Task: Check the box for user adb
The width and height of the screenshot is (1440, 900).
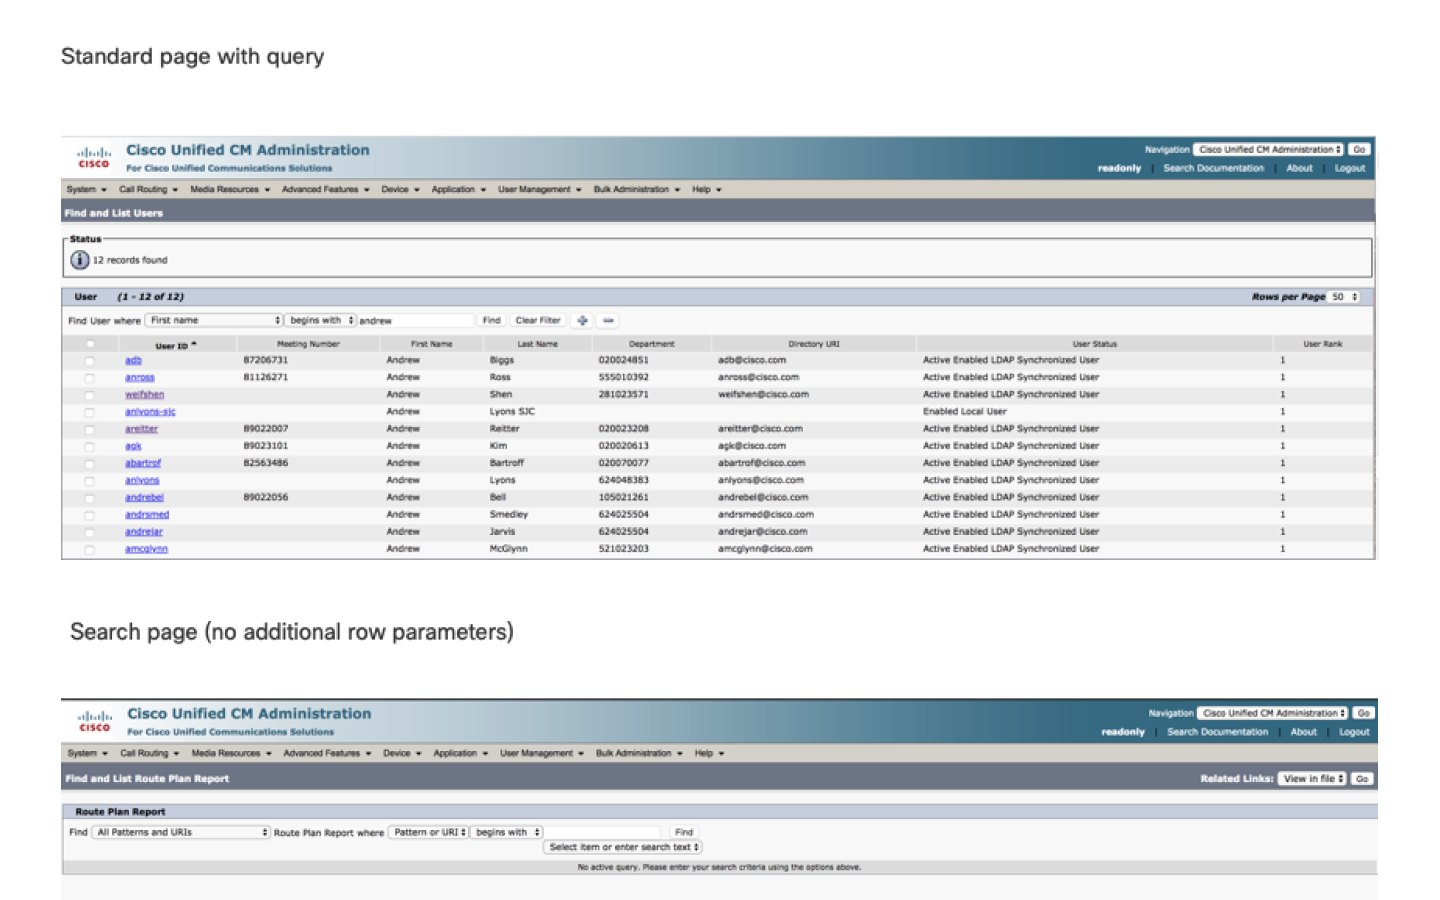Action: click(90, 361)
